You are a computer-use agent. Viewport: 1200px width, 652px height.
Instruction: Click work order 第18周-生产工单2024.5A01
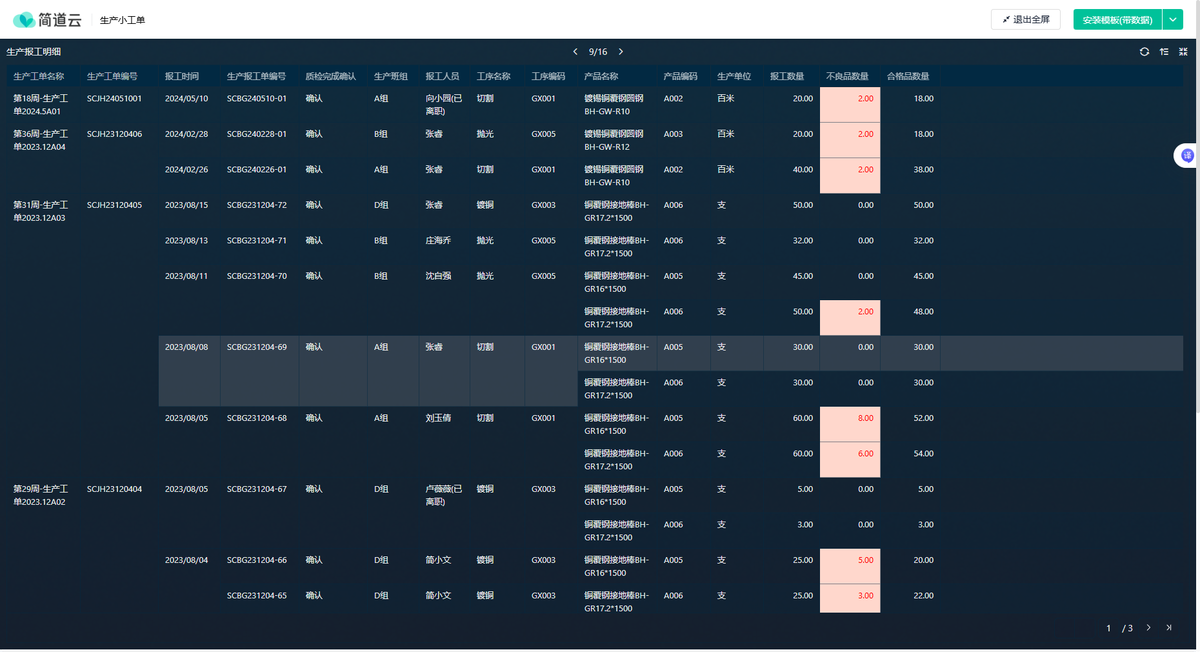coord(41,105)
